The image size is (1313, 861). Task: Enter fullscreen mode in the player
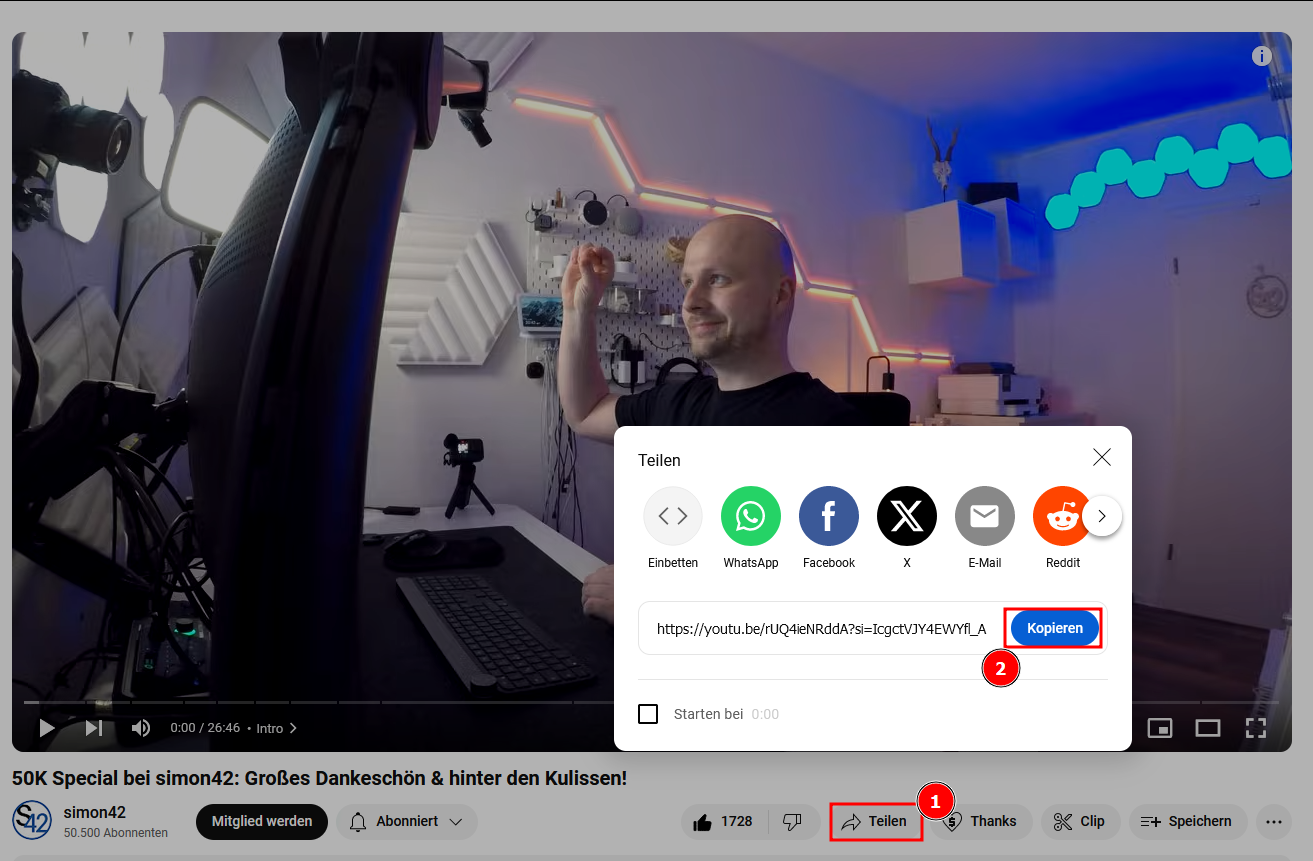coord(1256,728)
